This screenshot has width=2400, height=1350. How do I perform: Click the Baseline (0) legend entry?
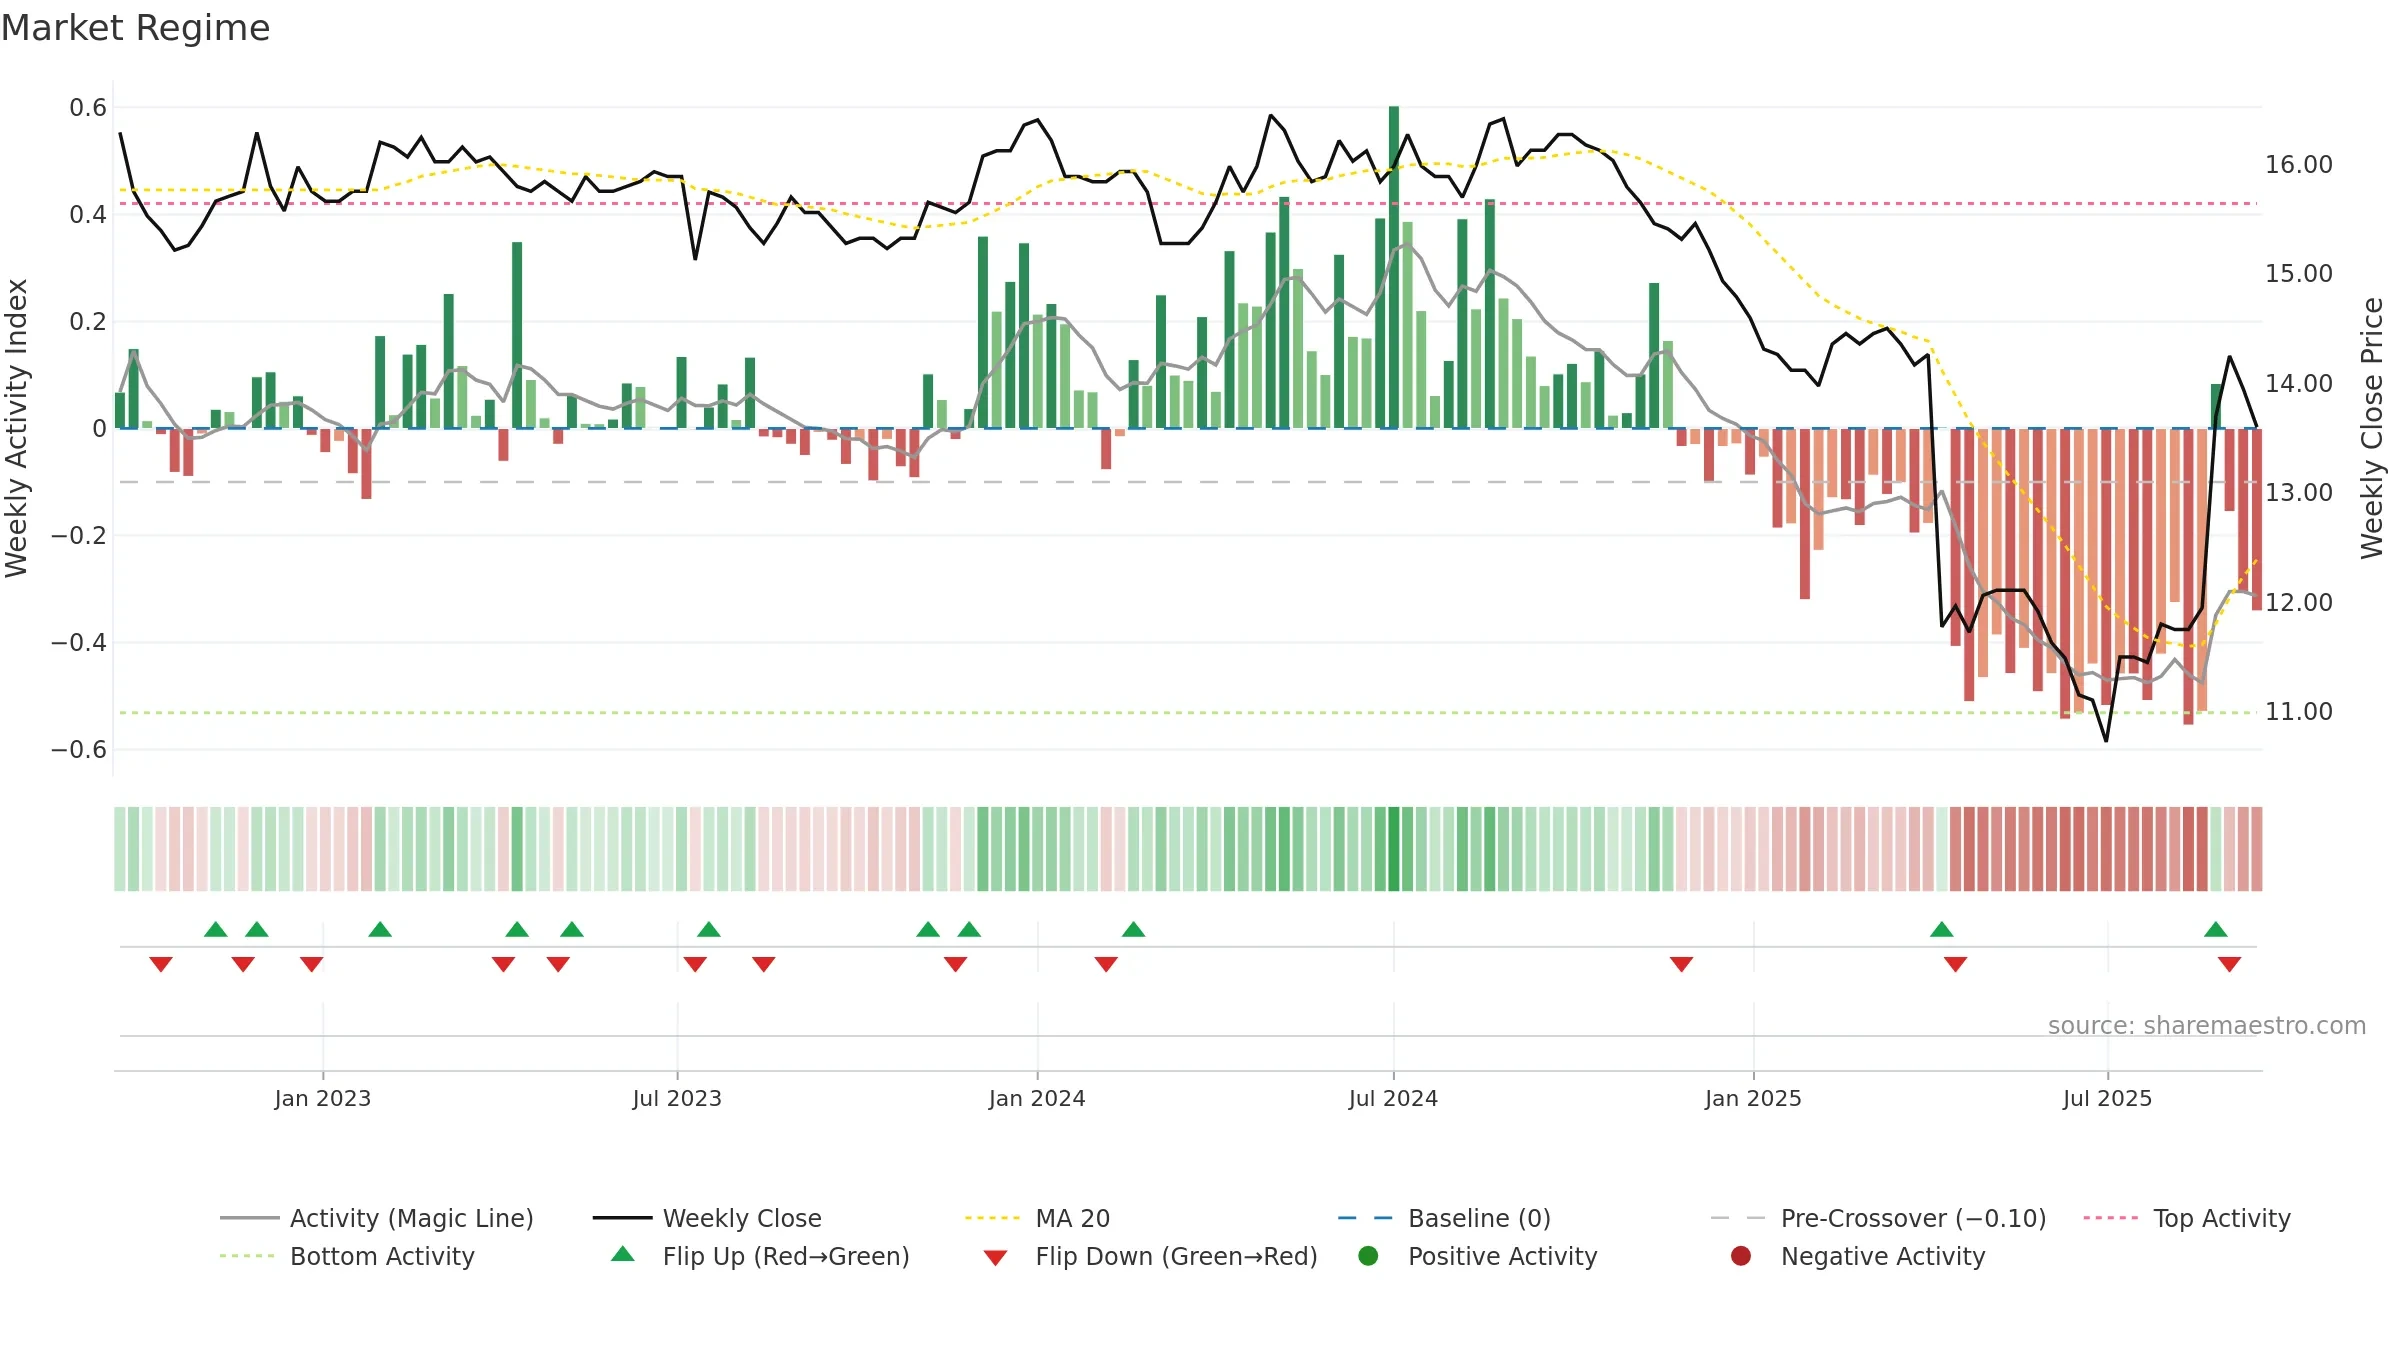pos(1444,1218)
